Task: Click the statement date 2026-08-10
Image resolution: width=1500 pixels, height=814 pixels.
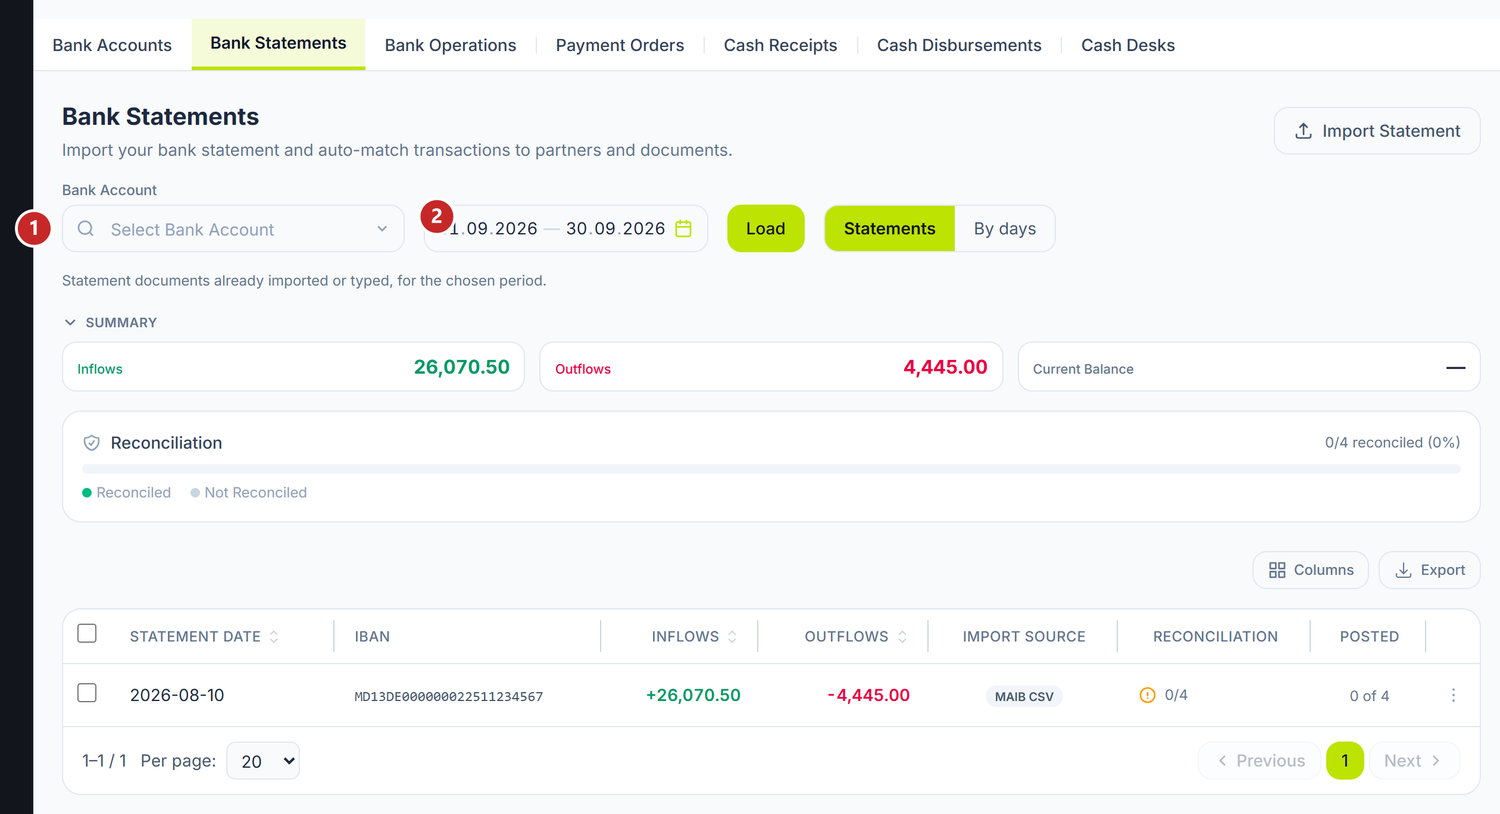Action: coord(177,695)
